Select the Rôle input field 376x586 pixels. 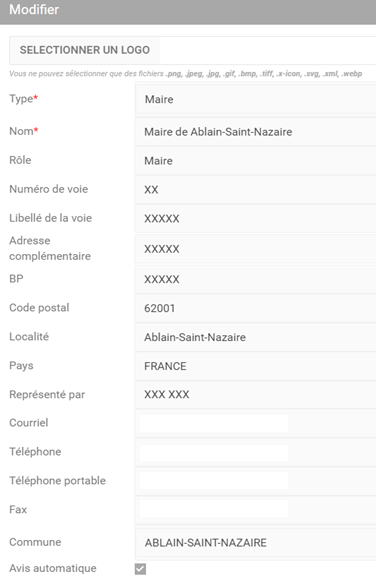coord(256,161)
